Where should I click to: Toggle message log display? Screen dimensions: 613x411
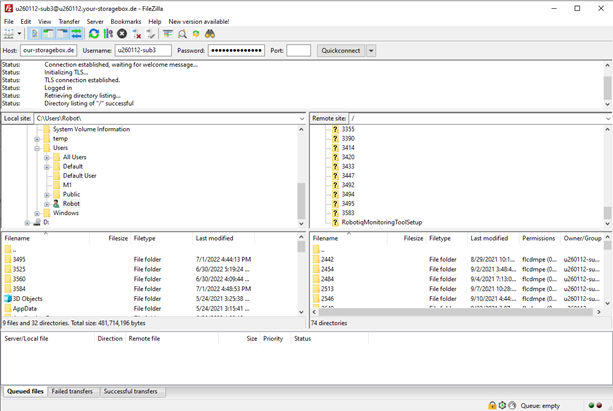click(x=35, y=34)
